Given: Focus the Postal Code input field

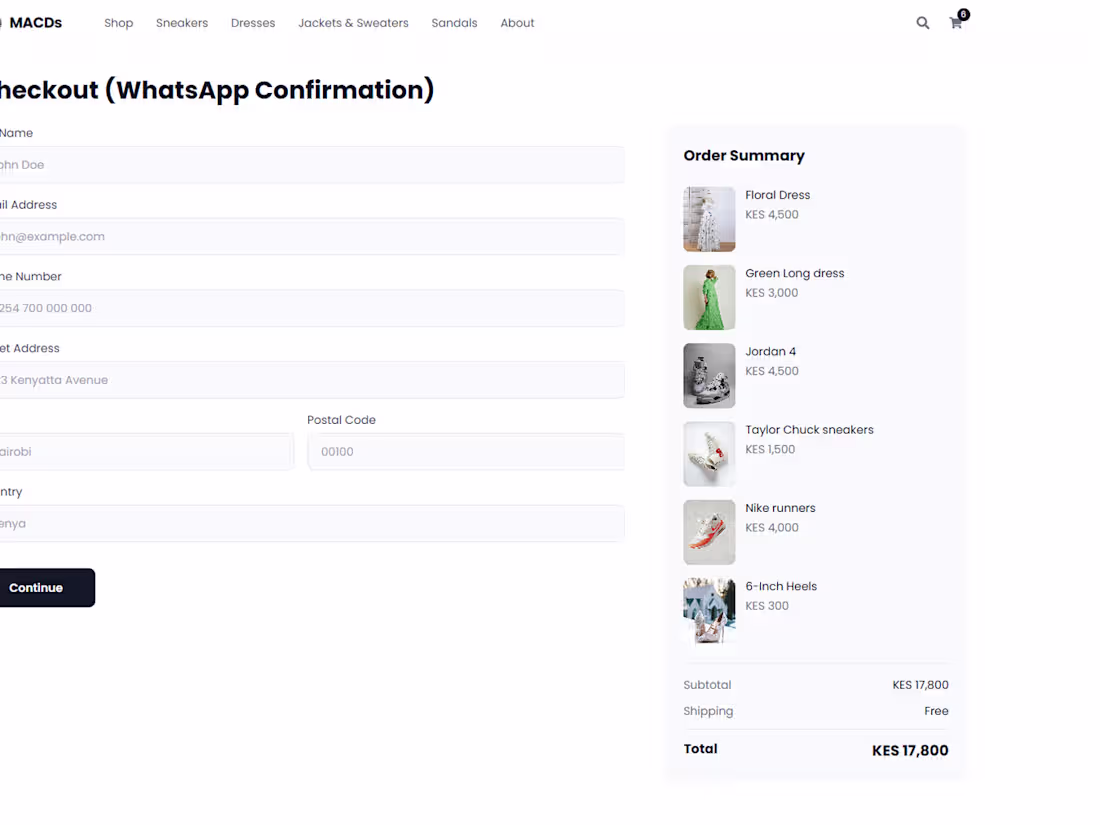Looking at the screenshot, I should coord(465,451).
